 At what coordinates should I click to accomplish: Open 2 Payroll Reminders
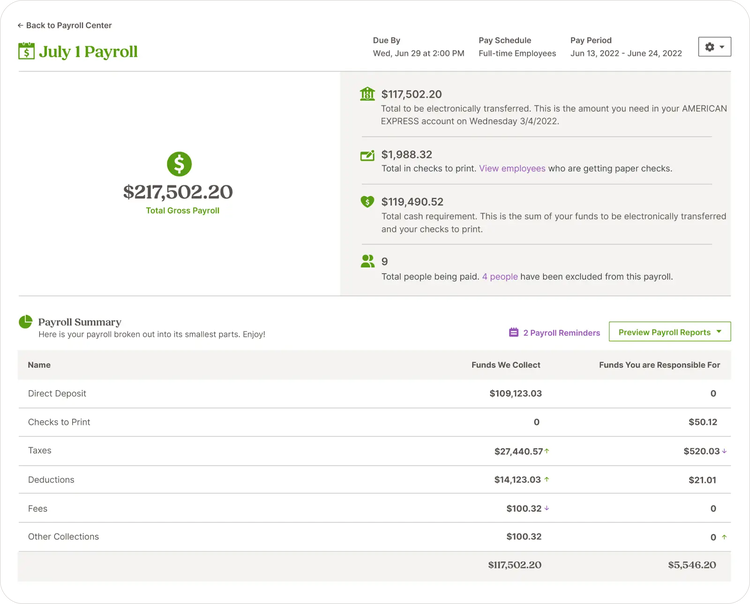click(561, 333)
